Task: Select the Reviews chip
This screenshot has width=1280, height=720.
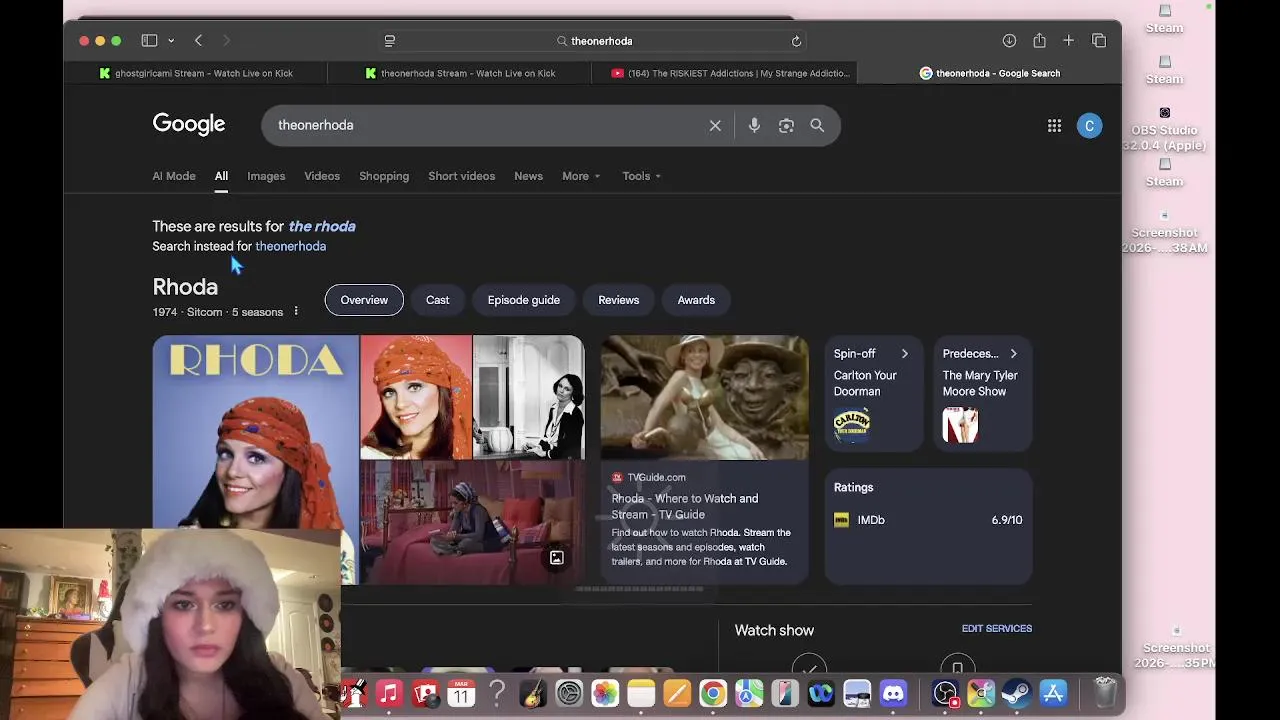Action: 618,300
